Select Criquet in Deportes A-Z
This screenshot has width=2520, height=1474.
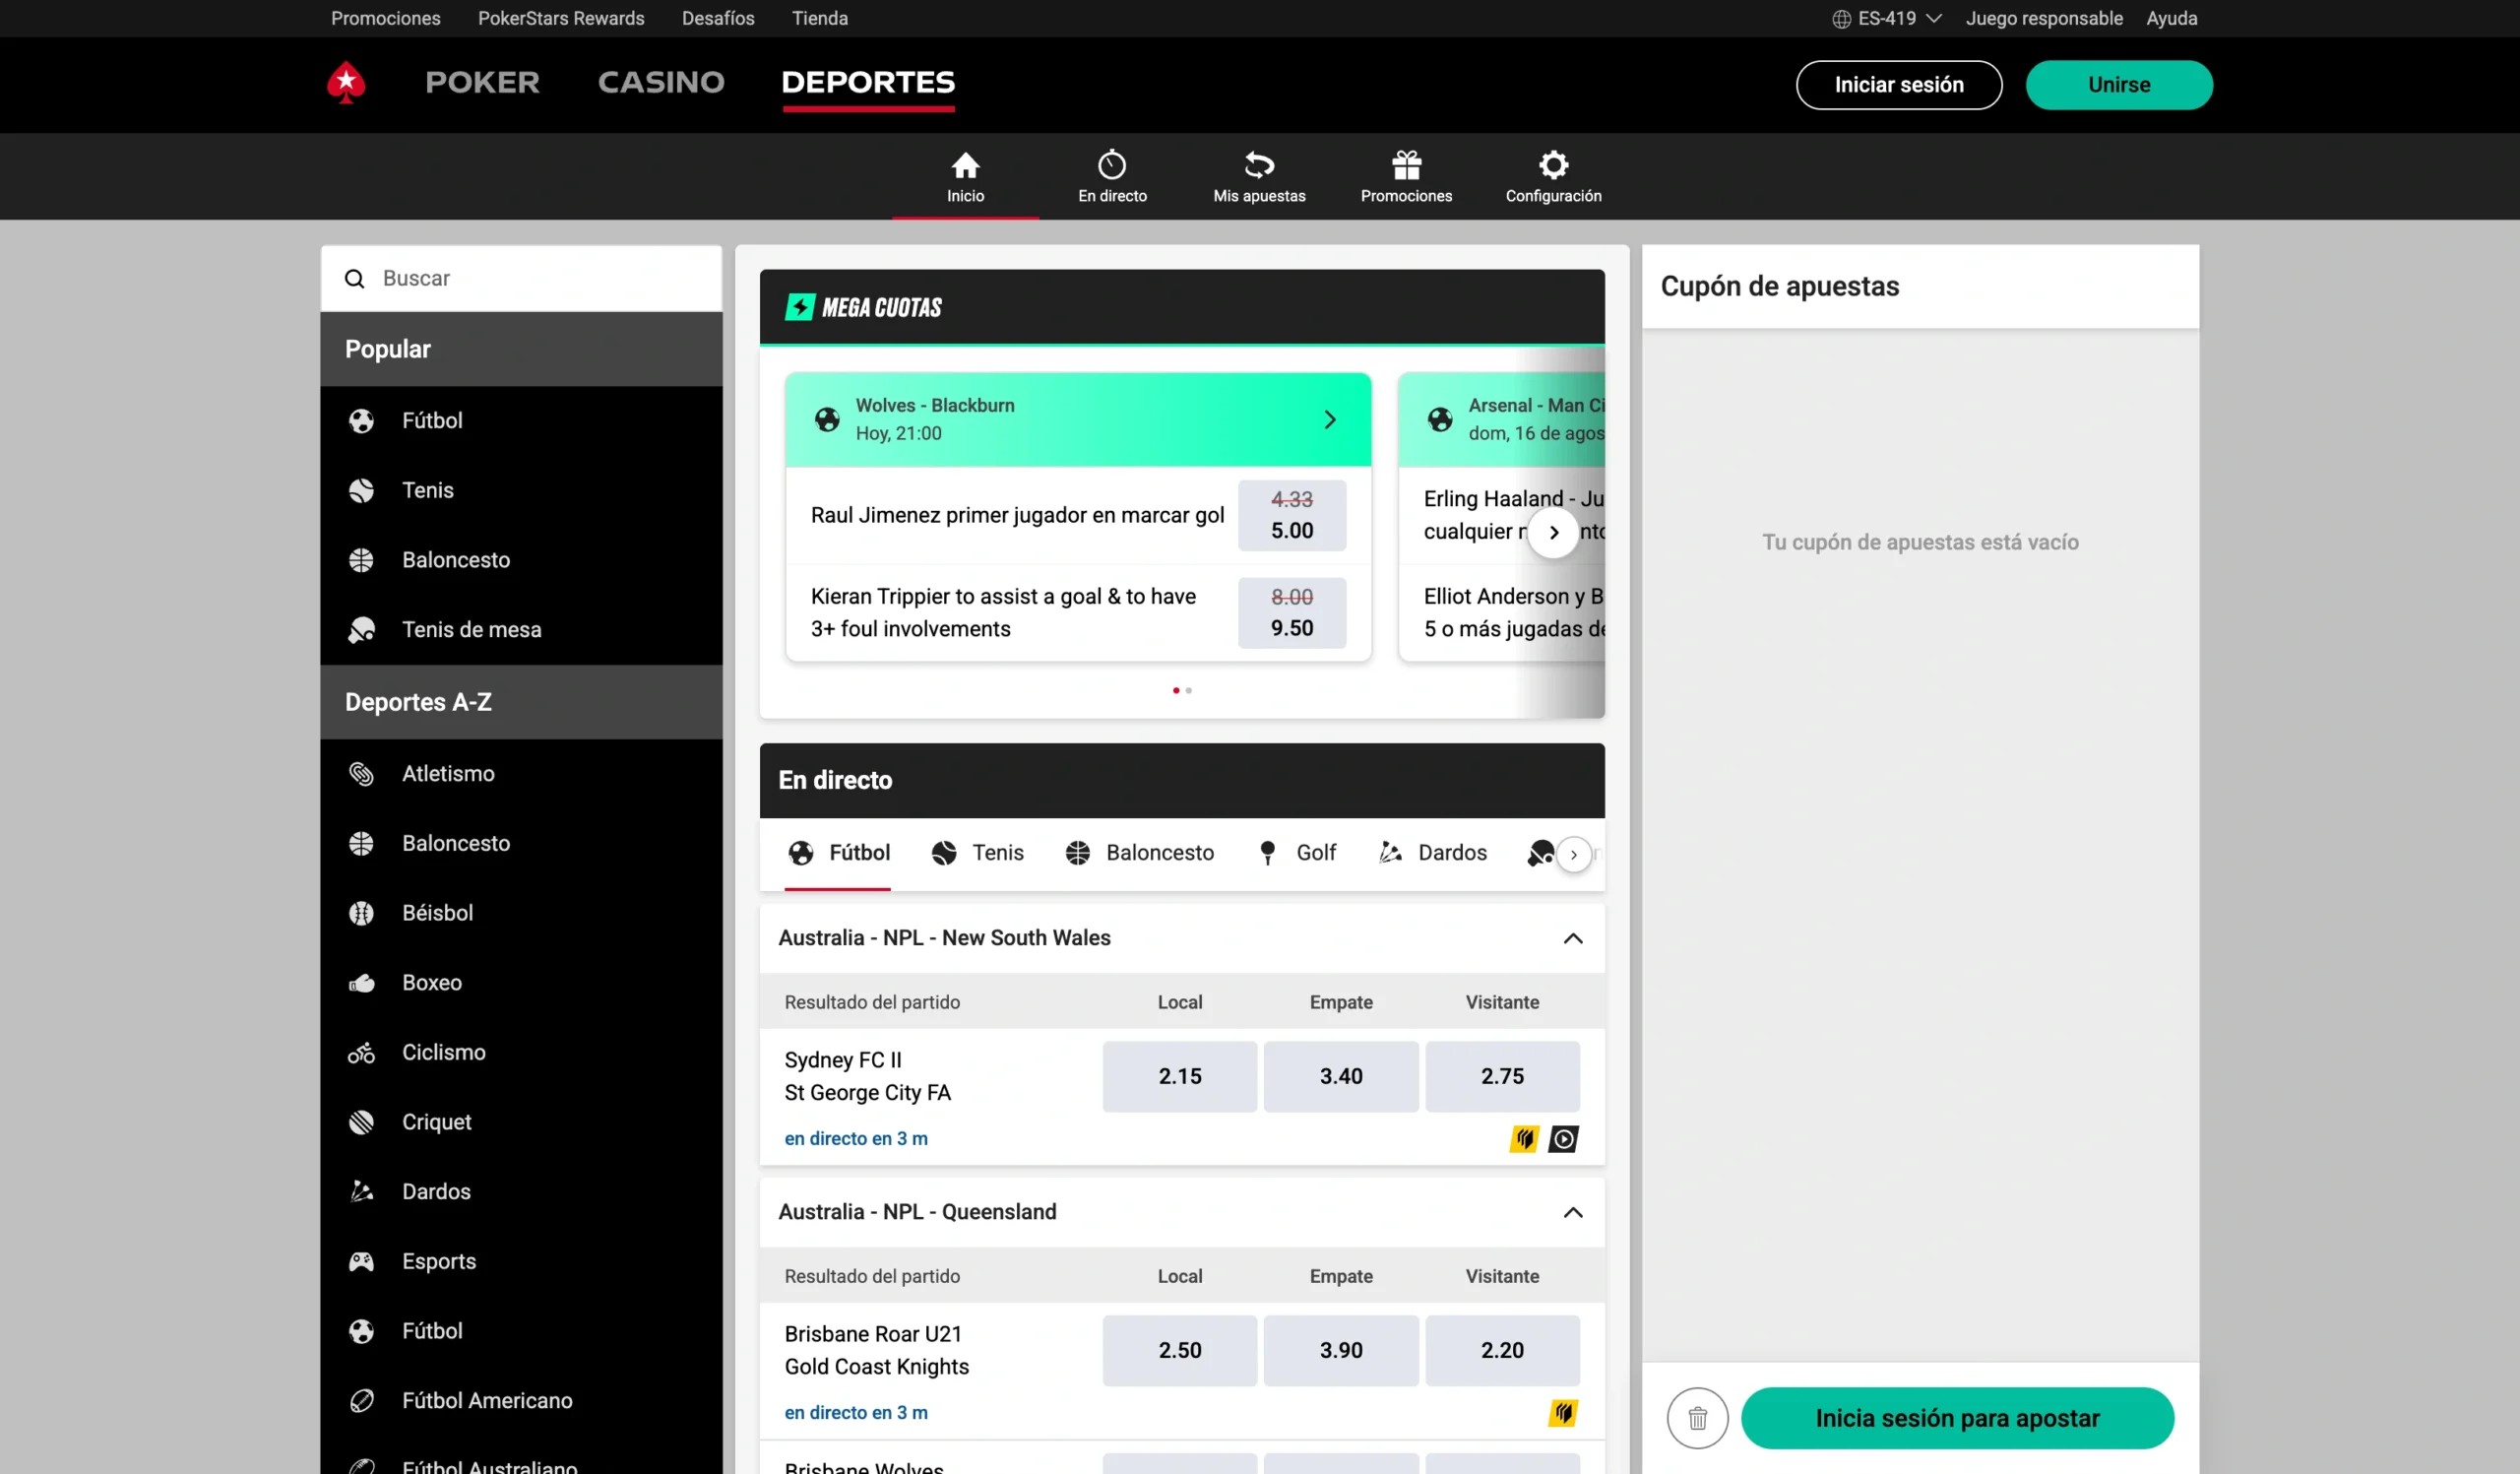521,1122
